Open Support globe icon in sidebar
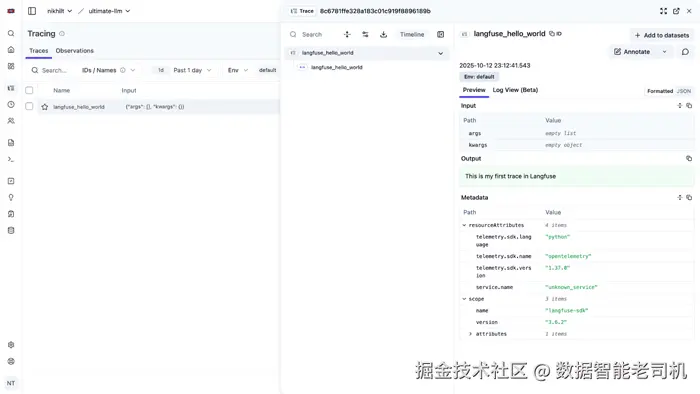Image resolution: width=700 pixels, height=394 pixels. [11, 361]
